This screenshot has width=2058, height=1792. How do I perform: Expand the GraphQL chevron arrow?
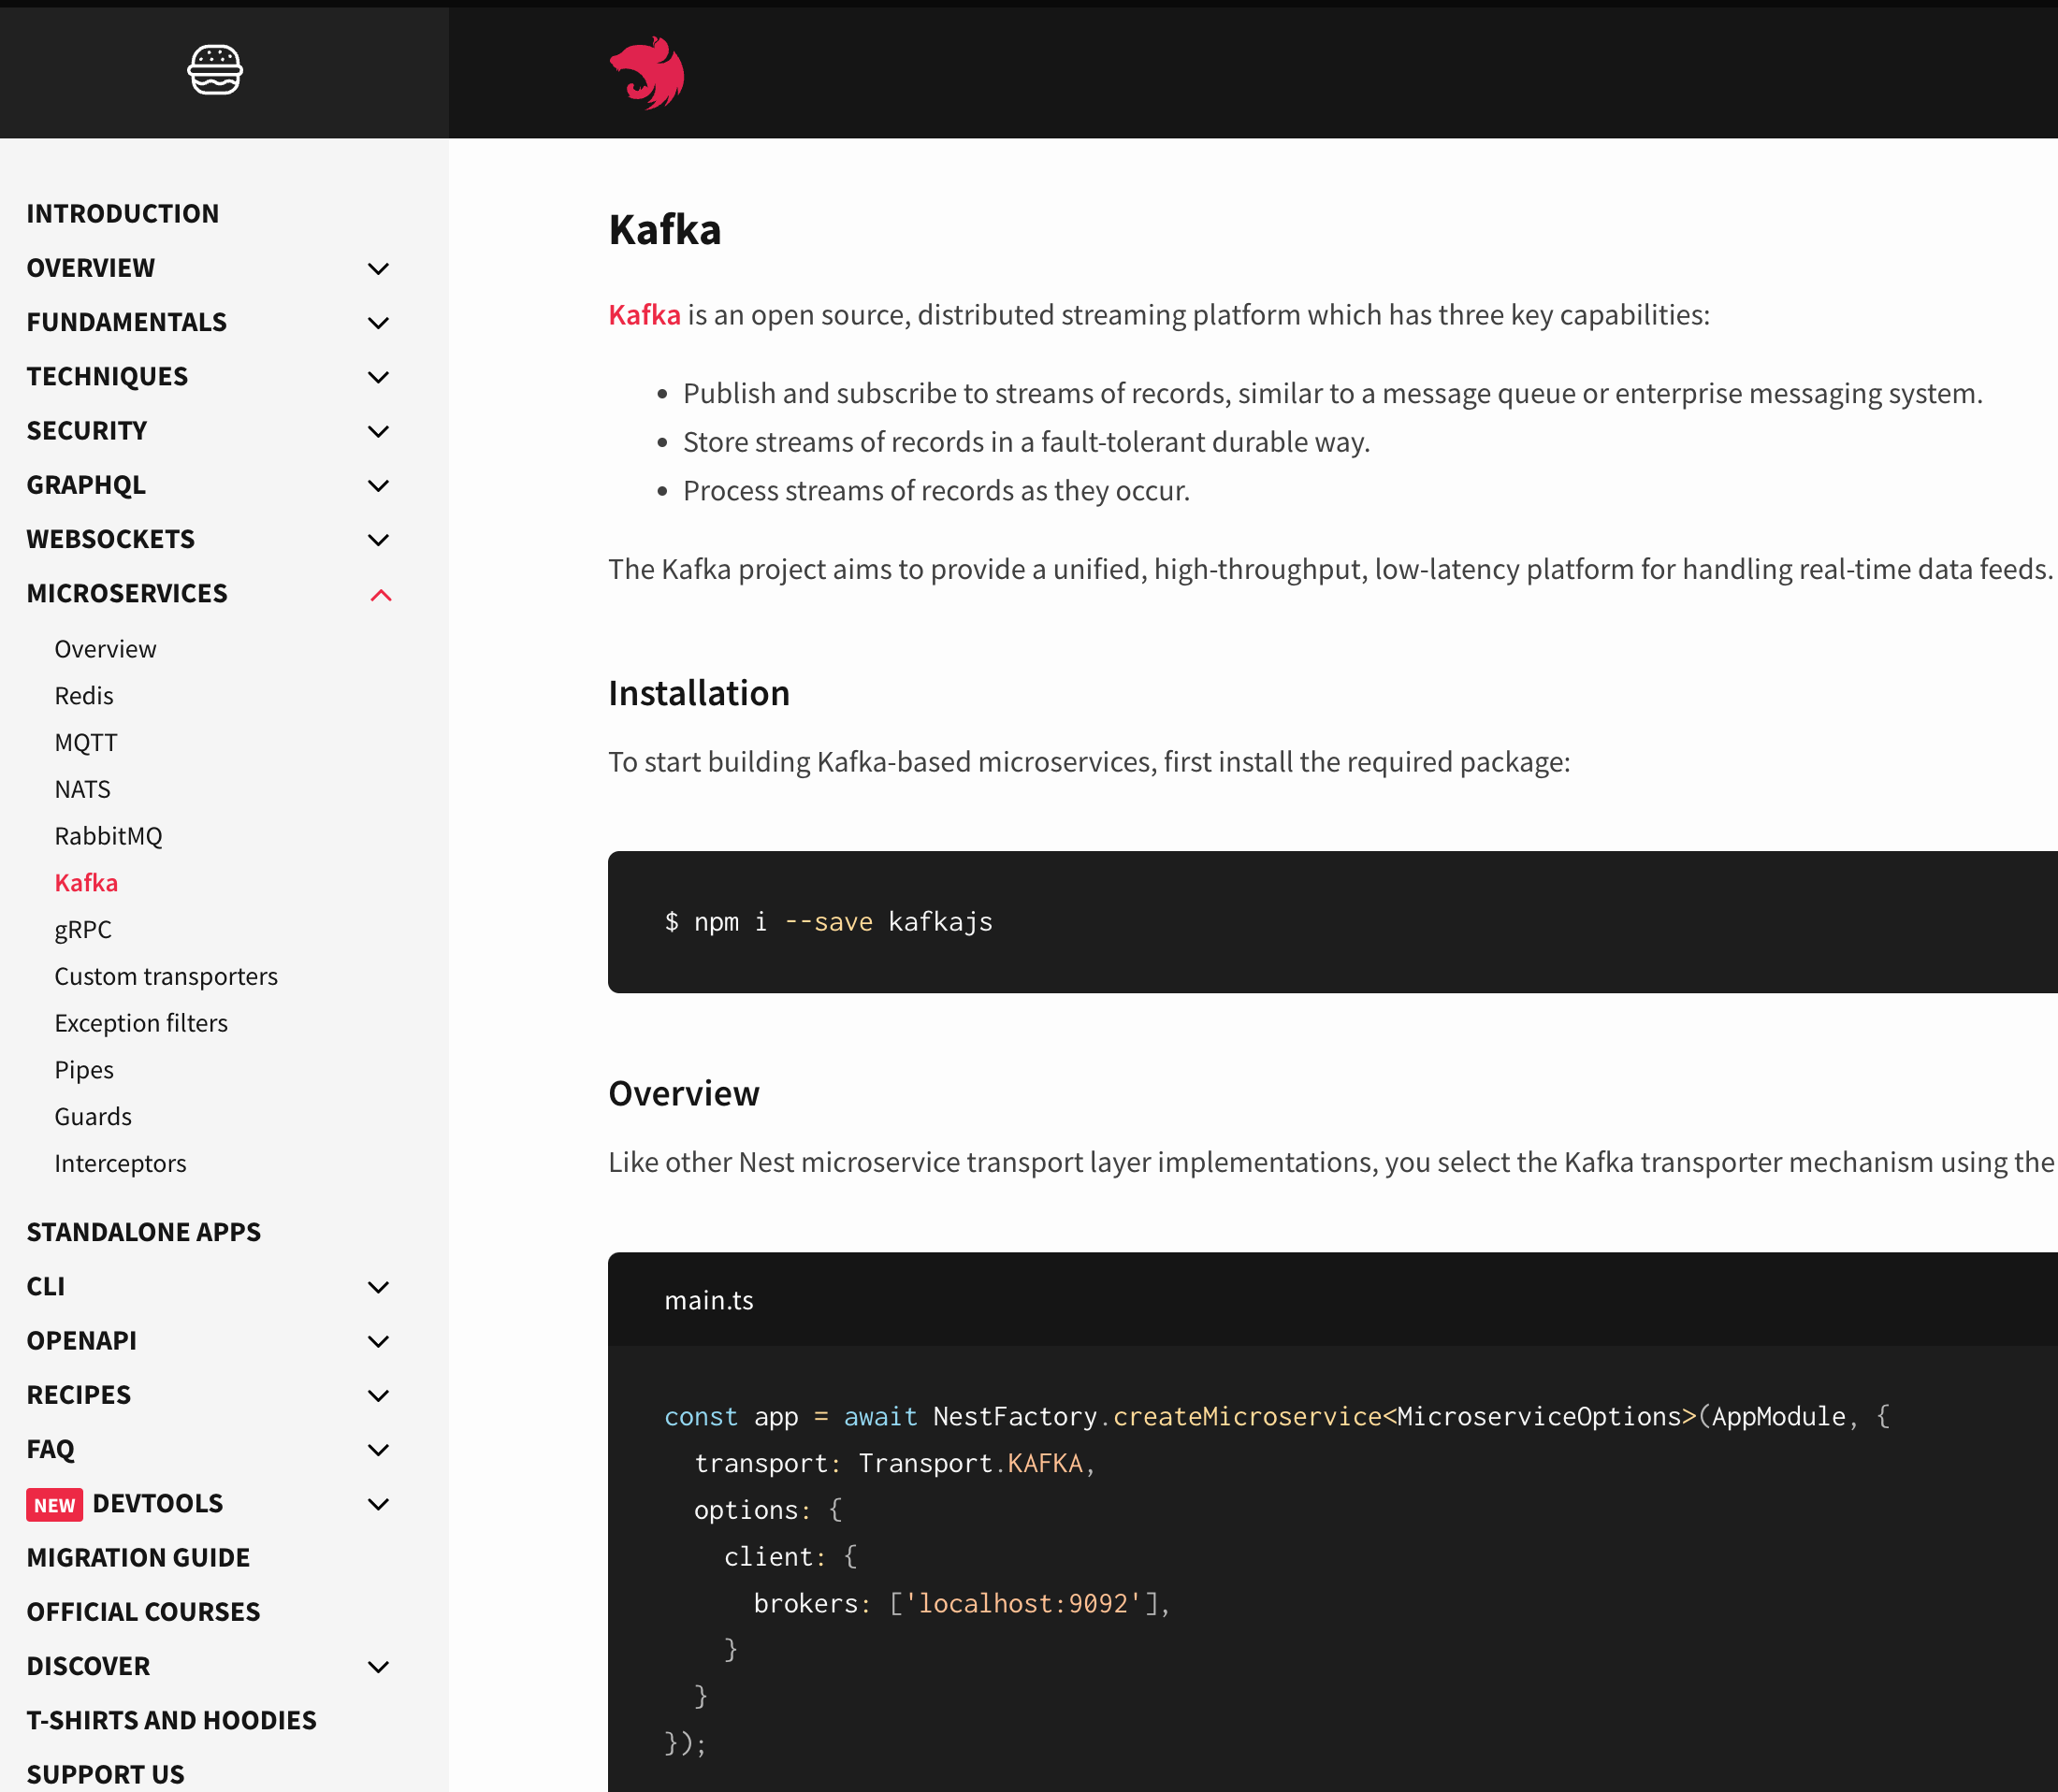click(x=378, y=486)
